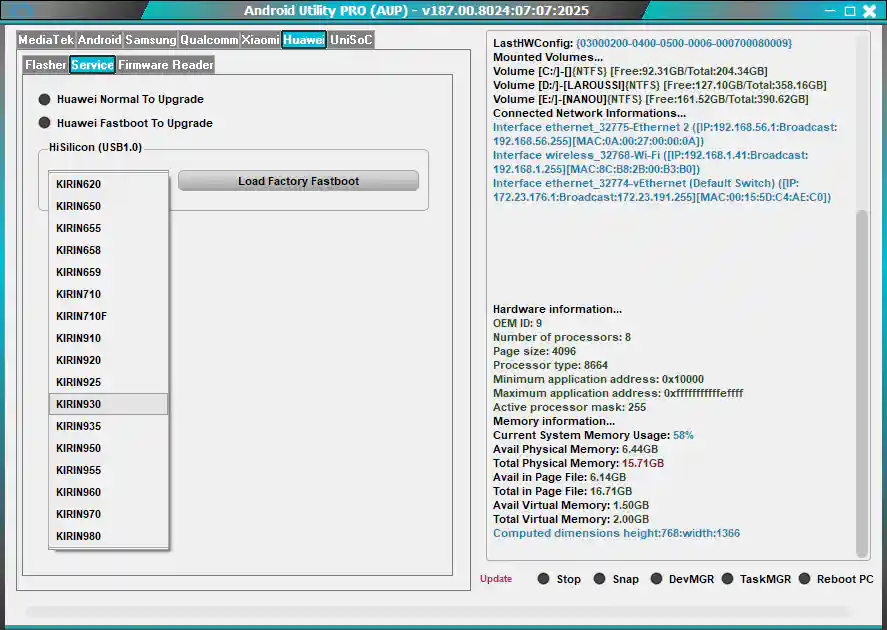Pick KIRIN980 at the list bottom

(x=109, y=537)
